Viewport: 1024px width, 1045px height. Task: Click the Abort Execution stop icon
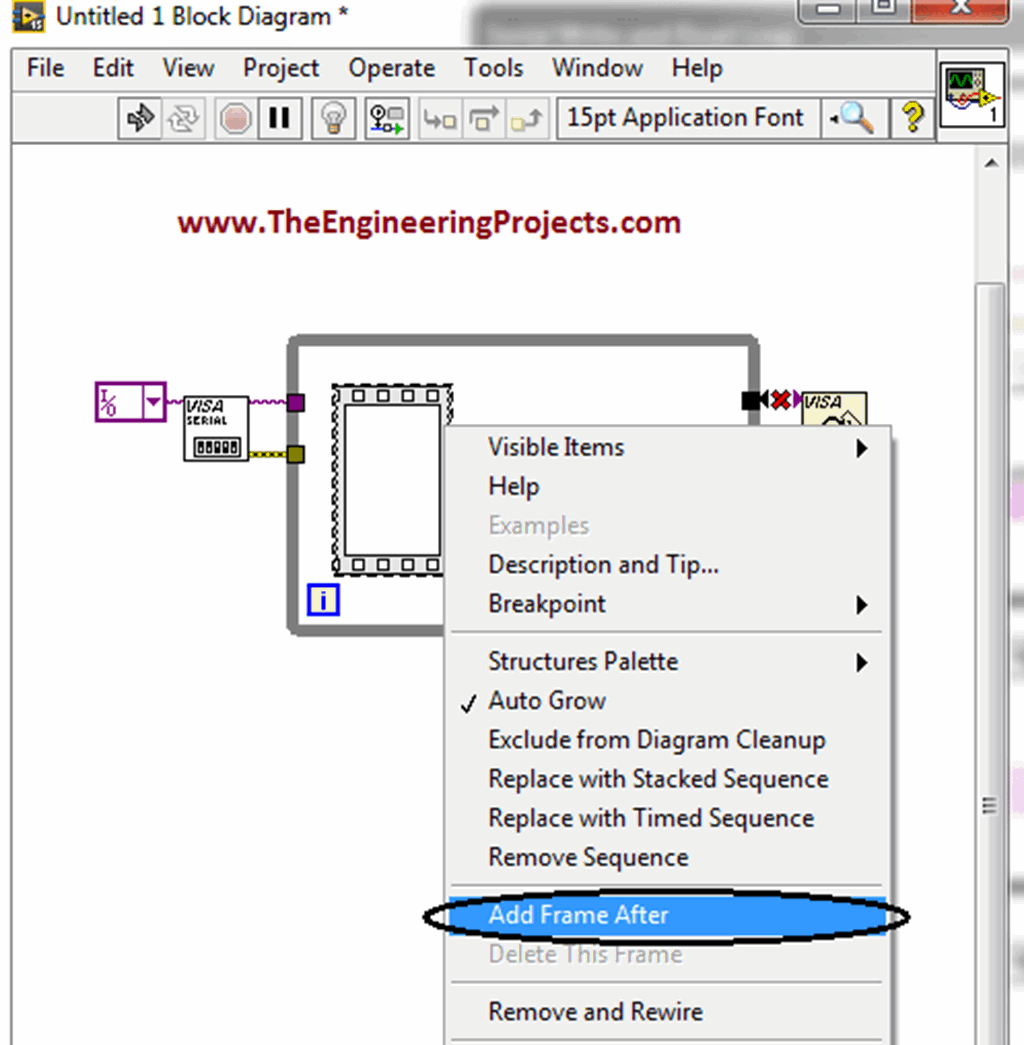click(234, 117)
